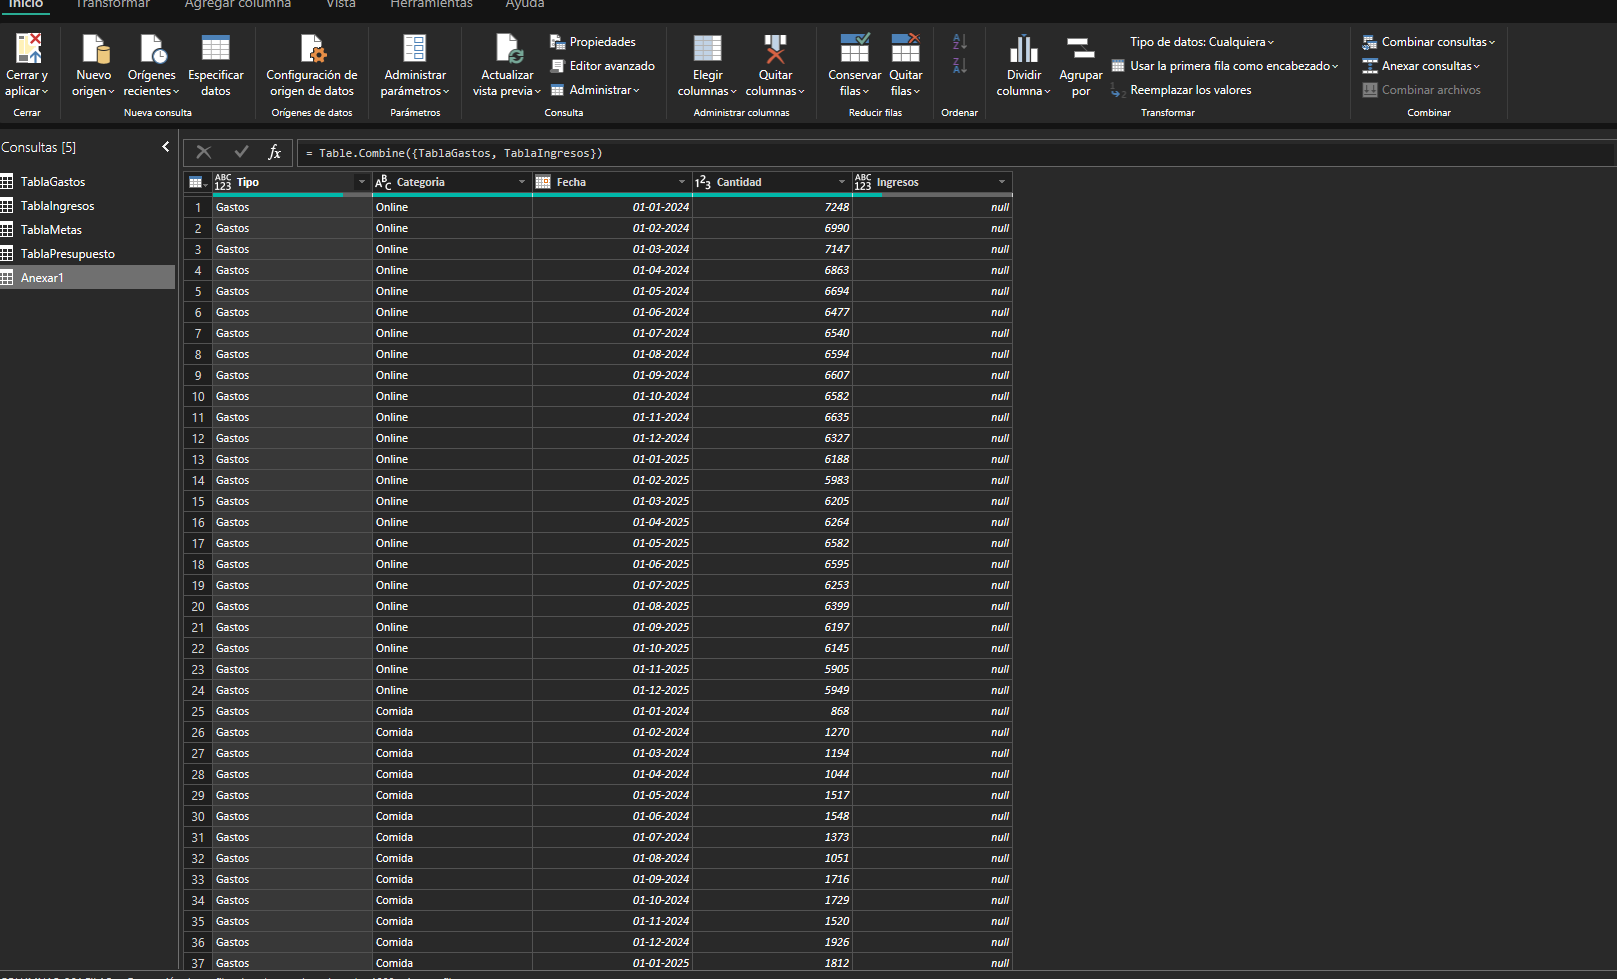This screenshot has width=1617, height=979.
Task: Select the TablaPresupuesto query
Action: (x=68, y=254)
